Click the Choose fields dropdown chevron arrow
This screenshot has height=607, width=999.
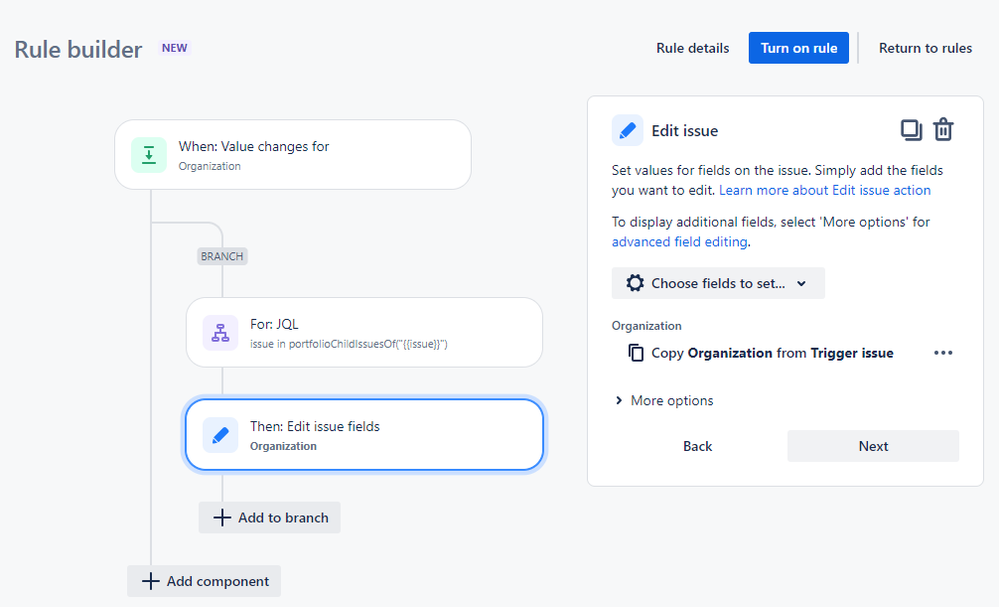(x=801, y=283)
